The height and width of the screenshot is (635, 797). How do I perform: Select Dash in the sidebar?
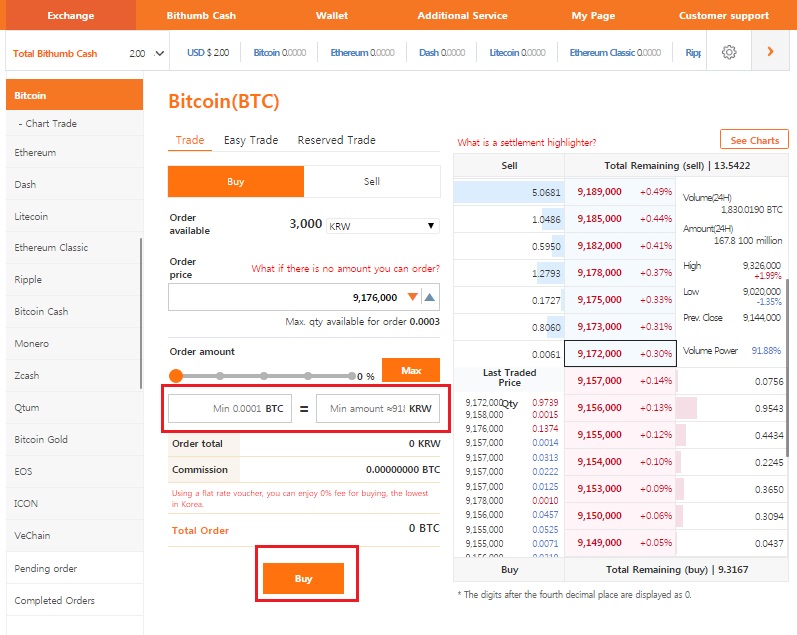click(x=74, y=184)
